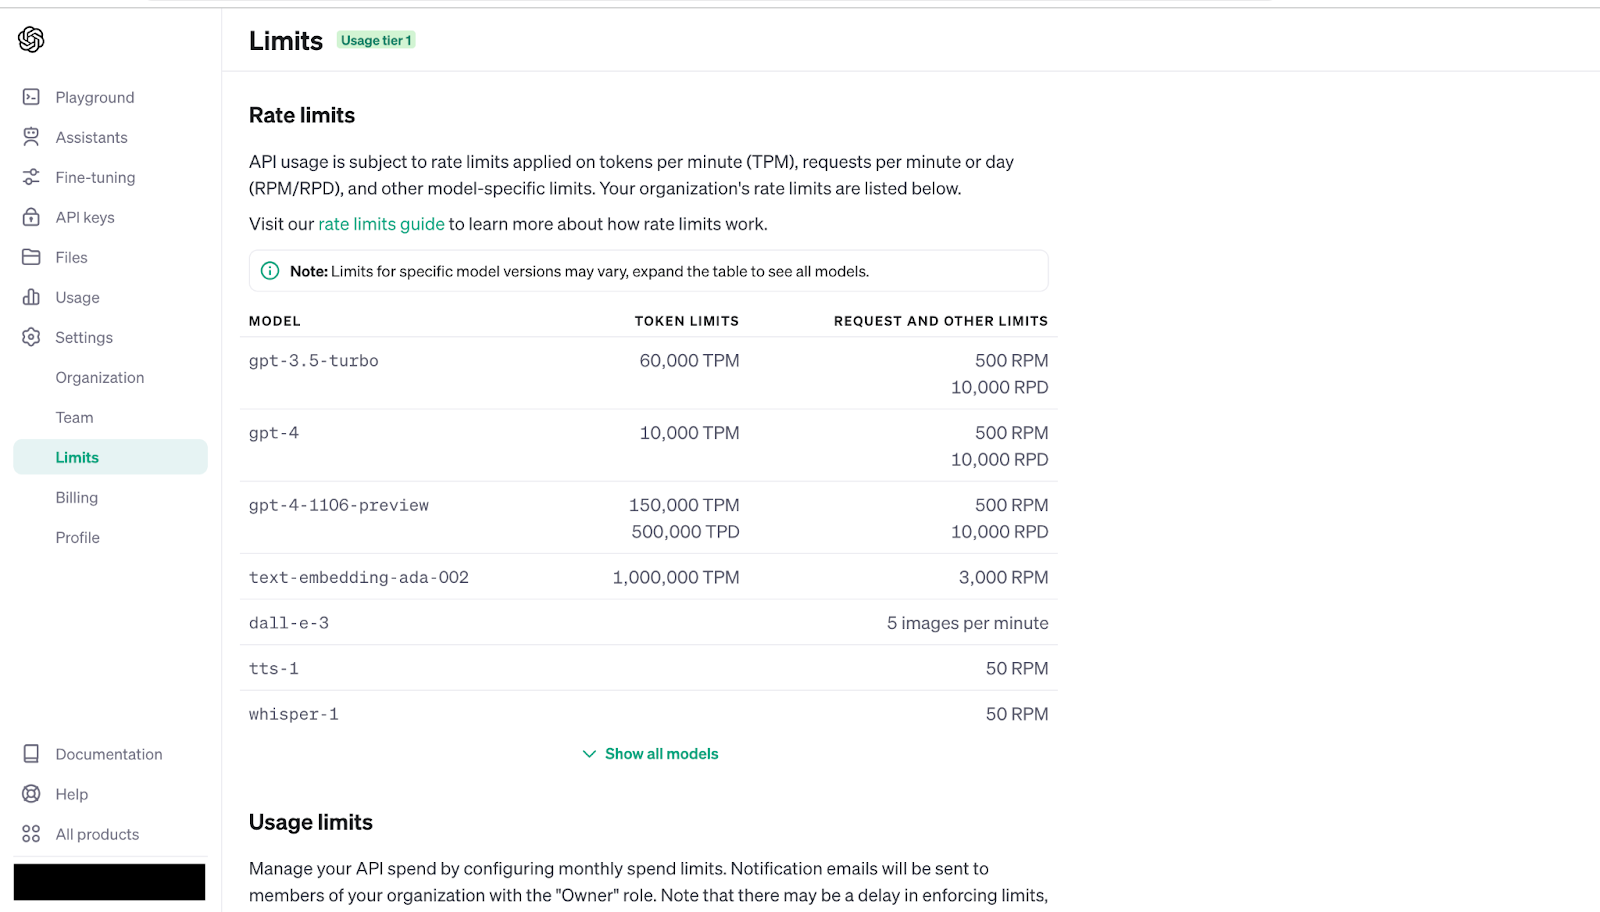
Task: Click the API keys lock icon
Action: (31, 217)
